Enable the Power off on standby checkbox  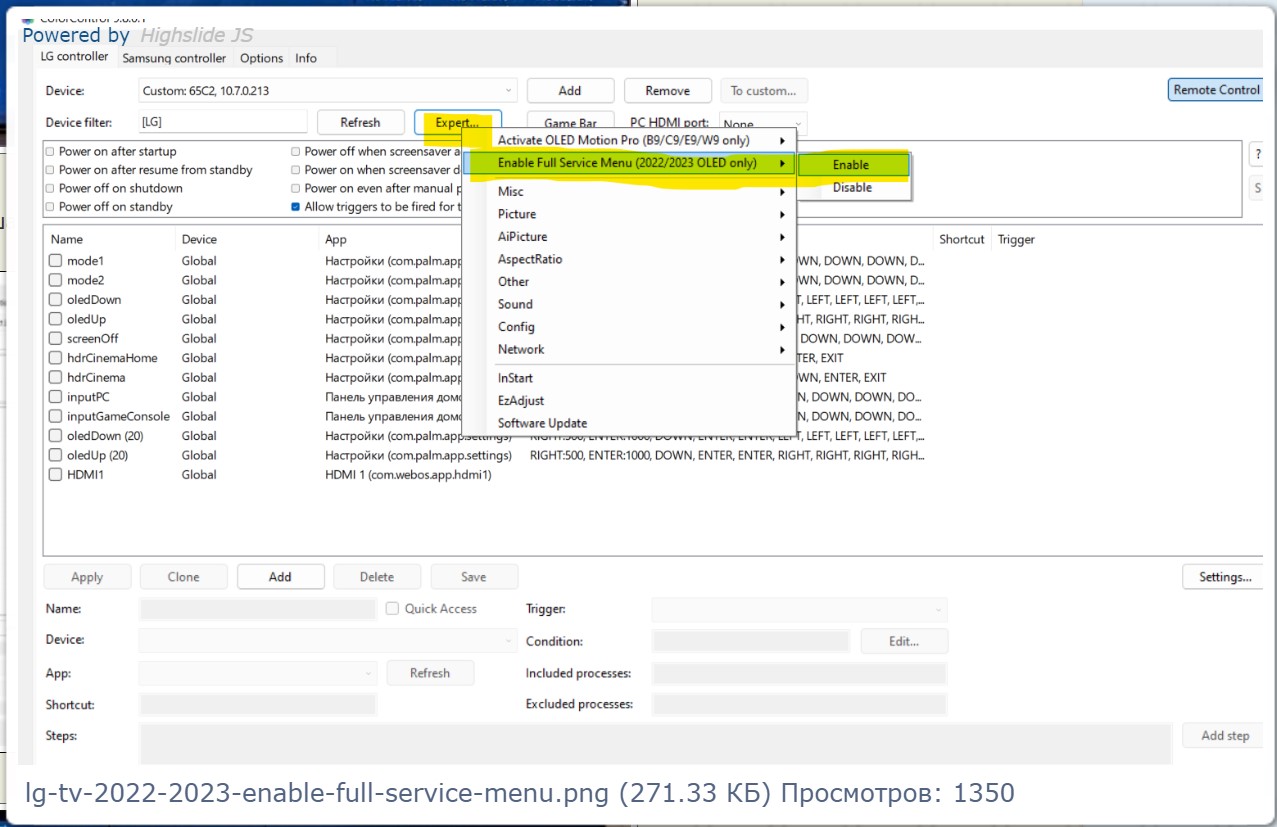coord(50,207)
